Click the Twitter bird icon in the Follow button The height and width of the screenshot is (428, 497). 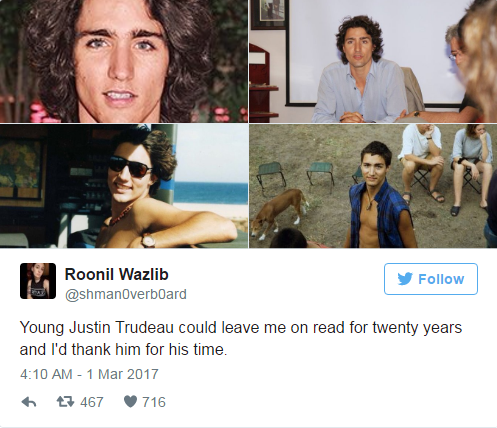(405, 279)
